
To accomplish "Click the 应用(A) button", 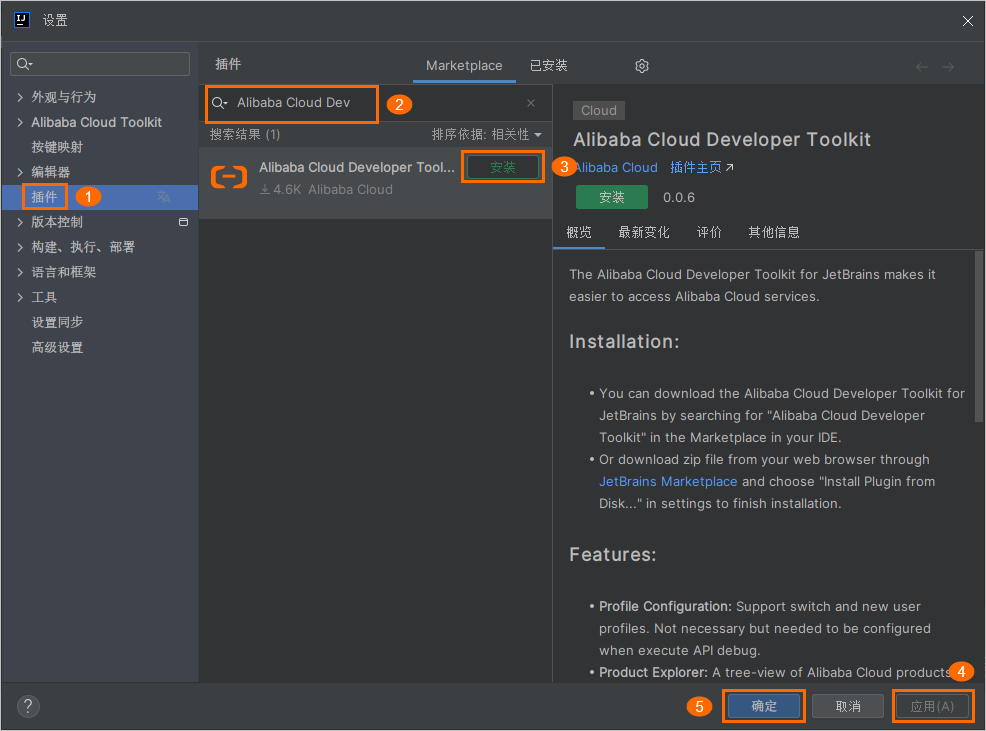I will 932,706.
